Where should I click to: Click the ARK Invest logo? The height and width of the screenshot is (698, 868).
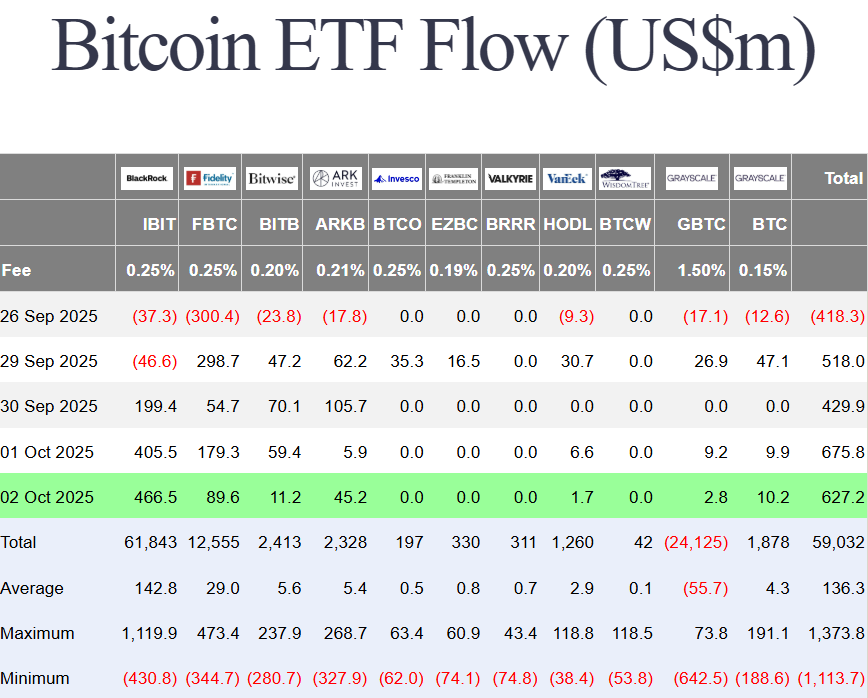(336, 178)
